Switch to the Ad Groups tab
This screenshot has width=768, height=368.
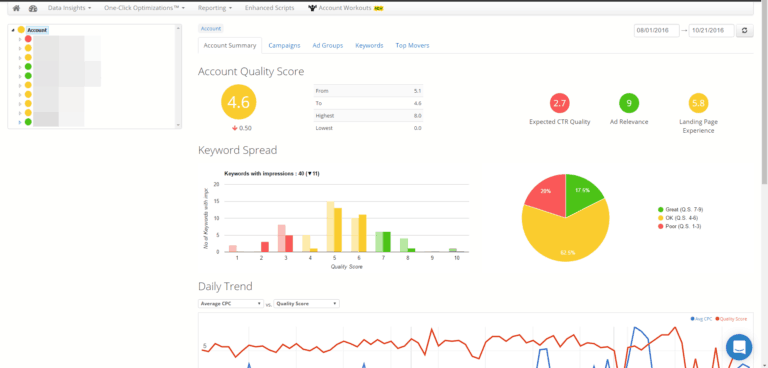(328, 46)
